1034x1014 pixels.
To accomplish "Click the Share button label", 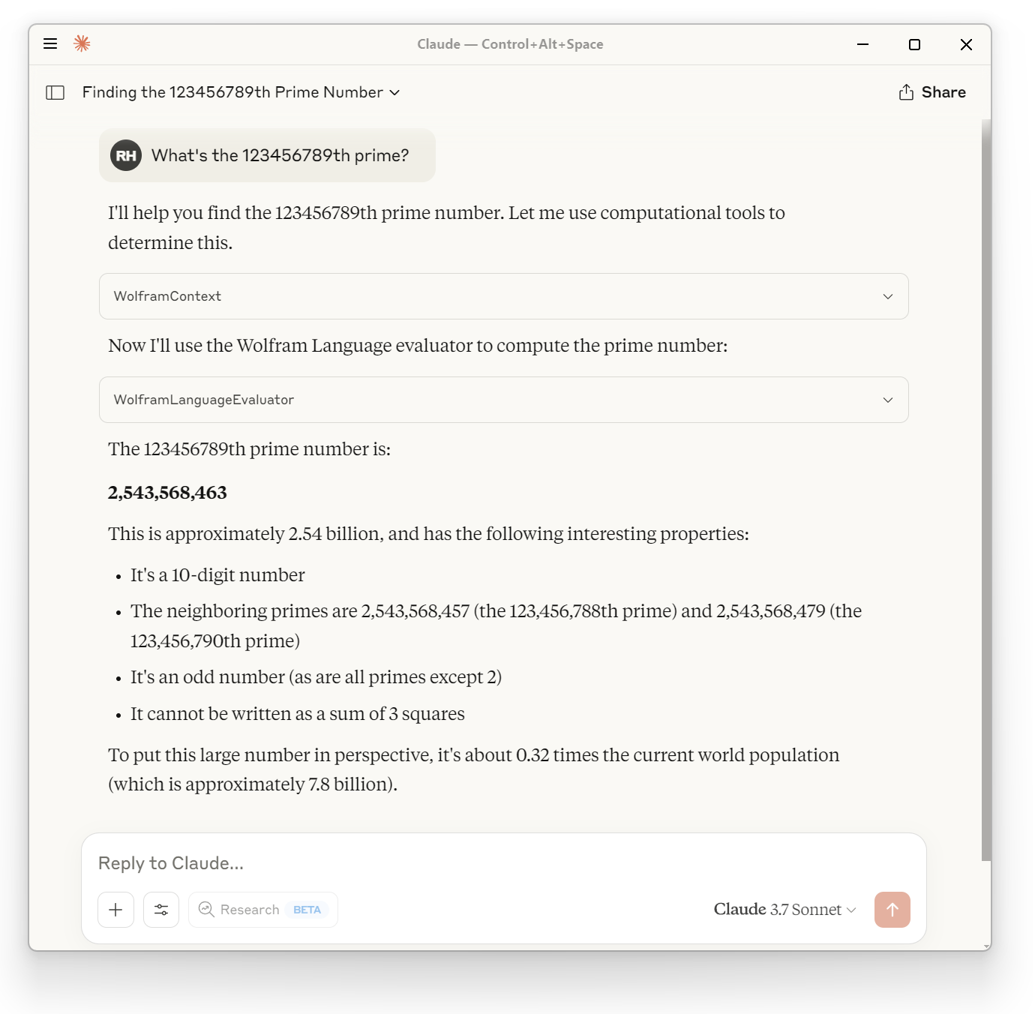I will (x=943, y=93).
